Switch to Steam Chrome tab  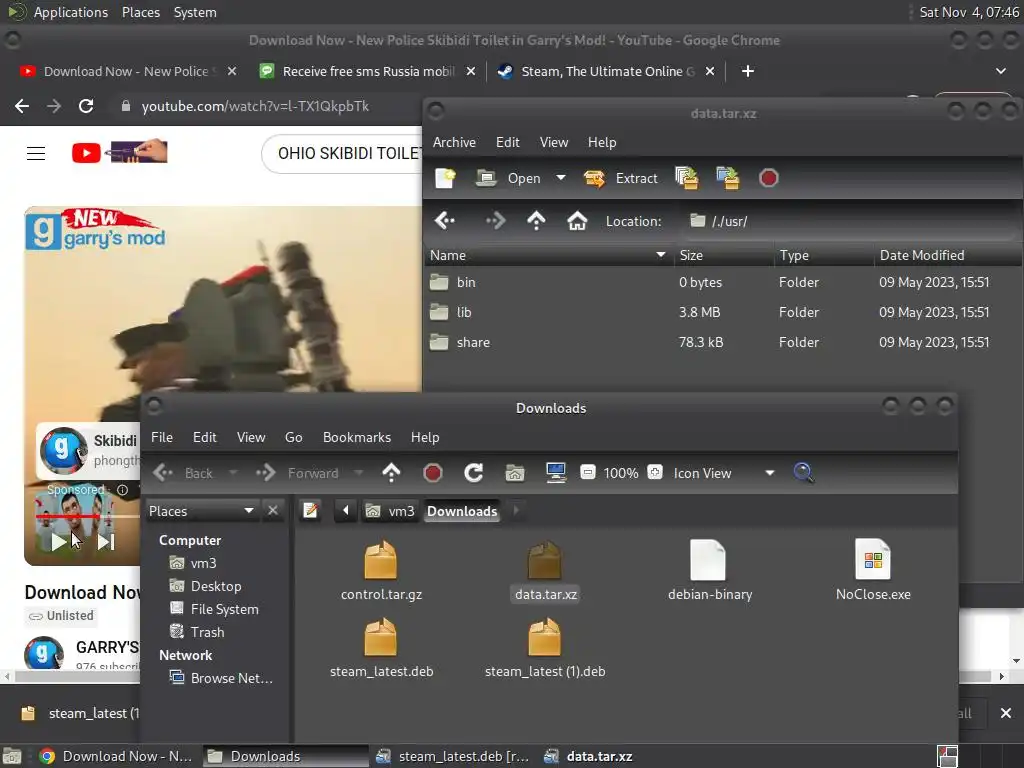tap(607, 71)
